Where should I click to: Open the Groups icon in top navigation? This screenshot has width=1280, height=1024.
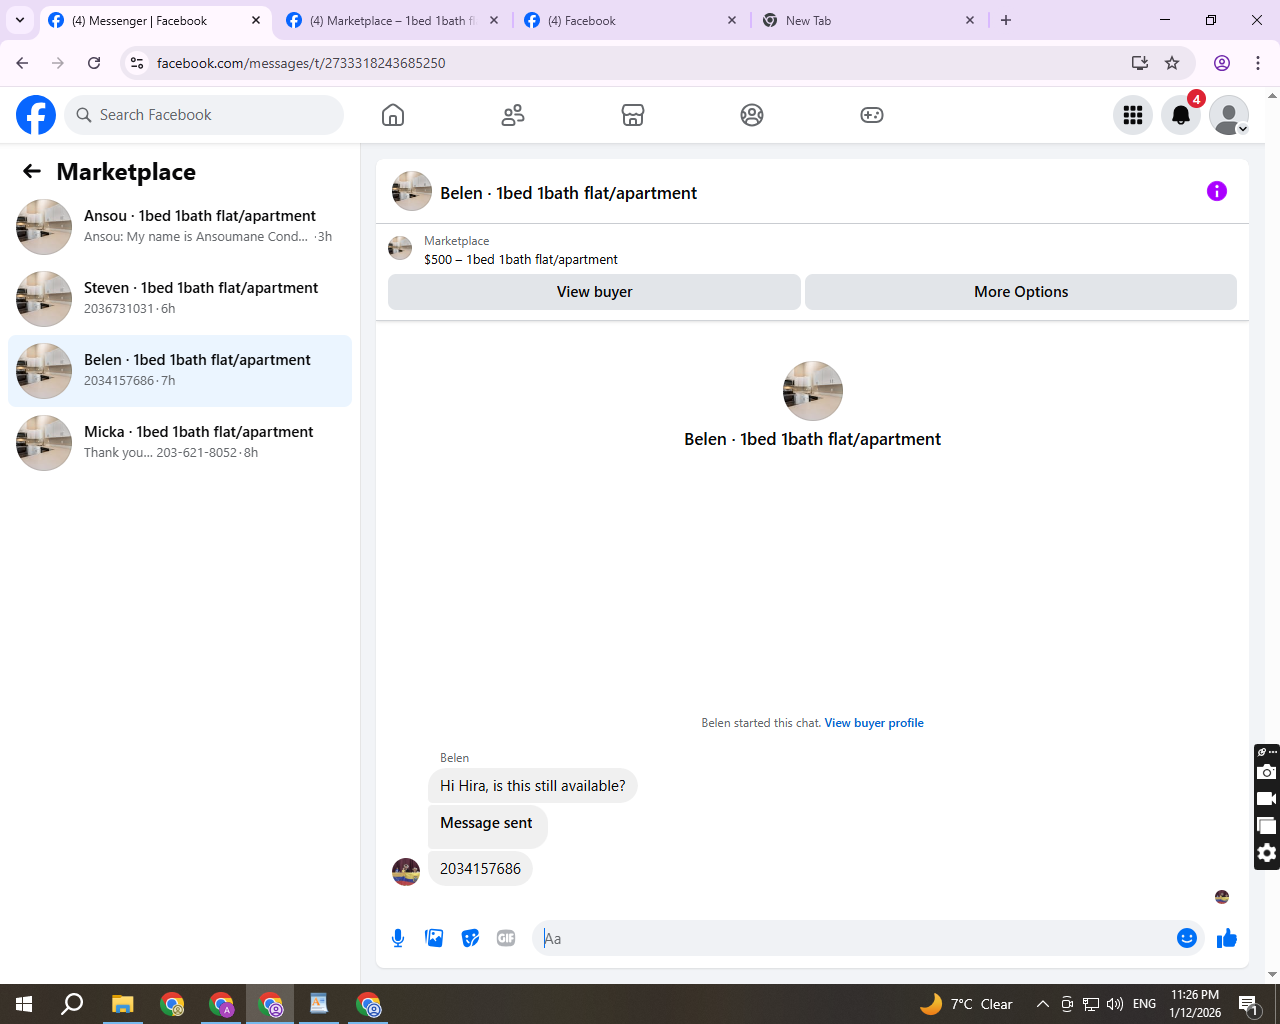(x=752, y=115)
